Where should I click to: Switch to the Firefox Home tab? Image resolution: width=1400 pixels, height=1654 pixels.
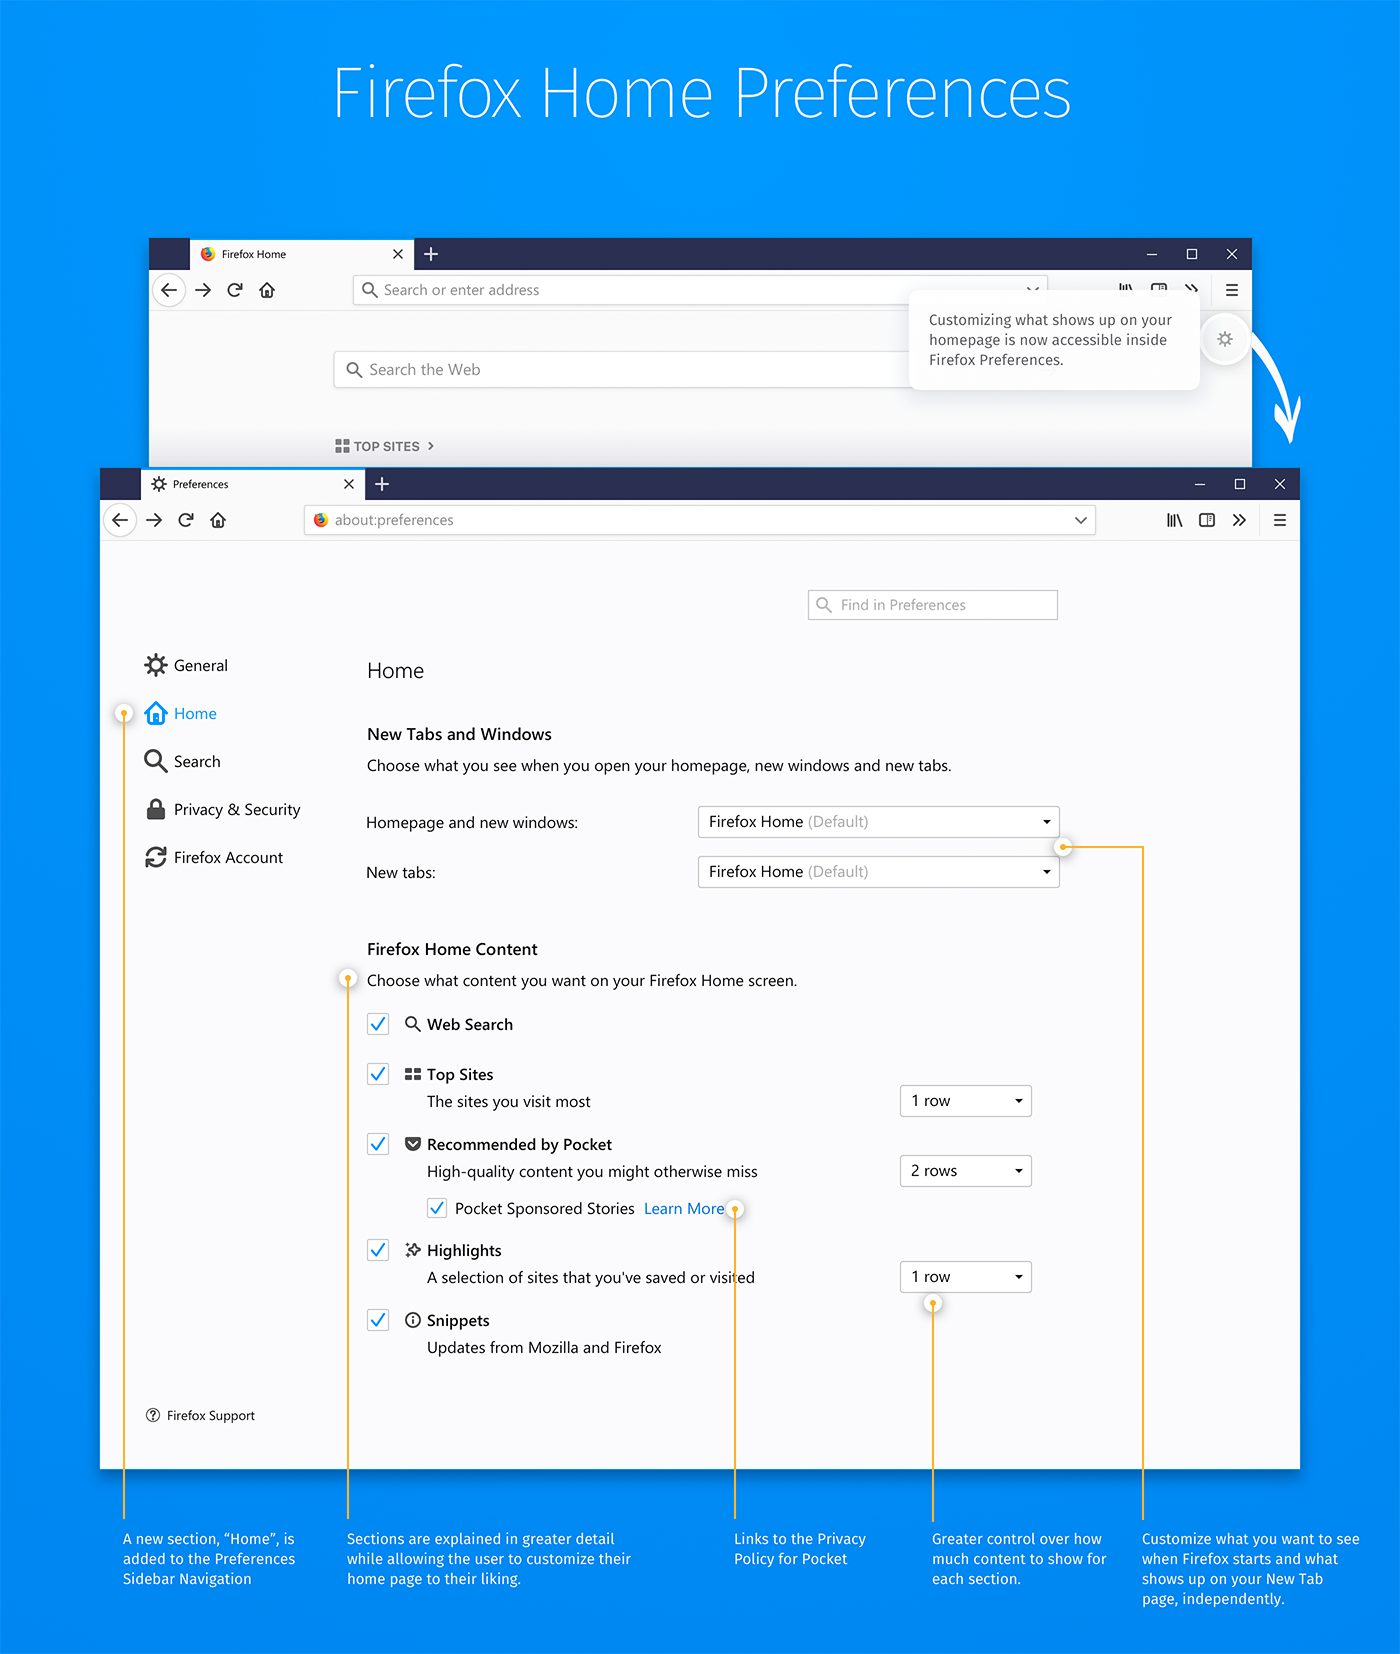coord(301,254)
